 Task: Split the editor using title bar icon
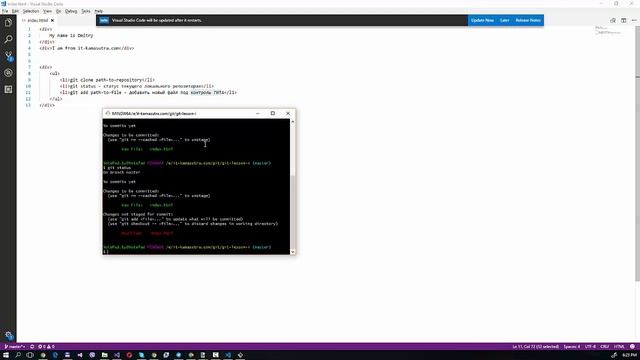pyautogui.click(x=624, y=20)
